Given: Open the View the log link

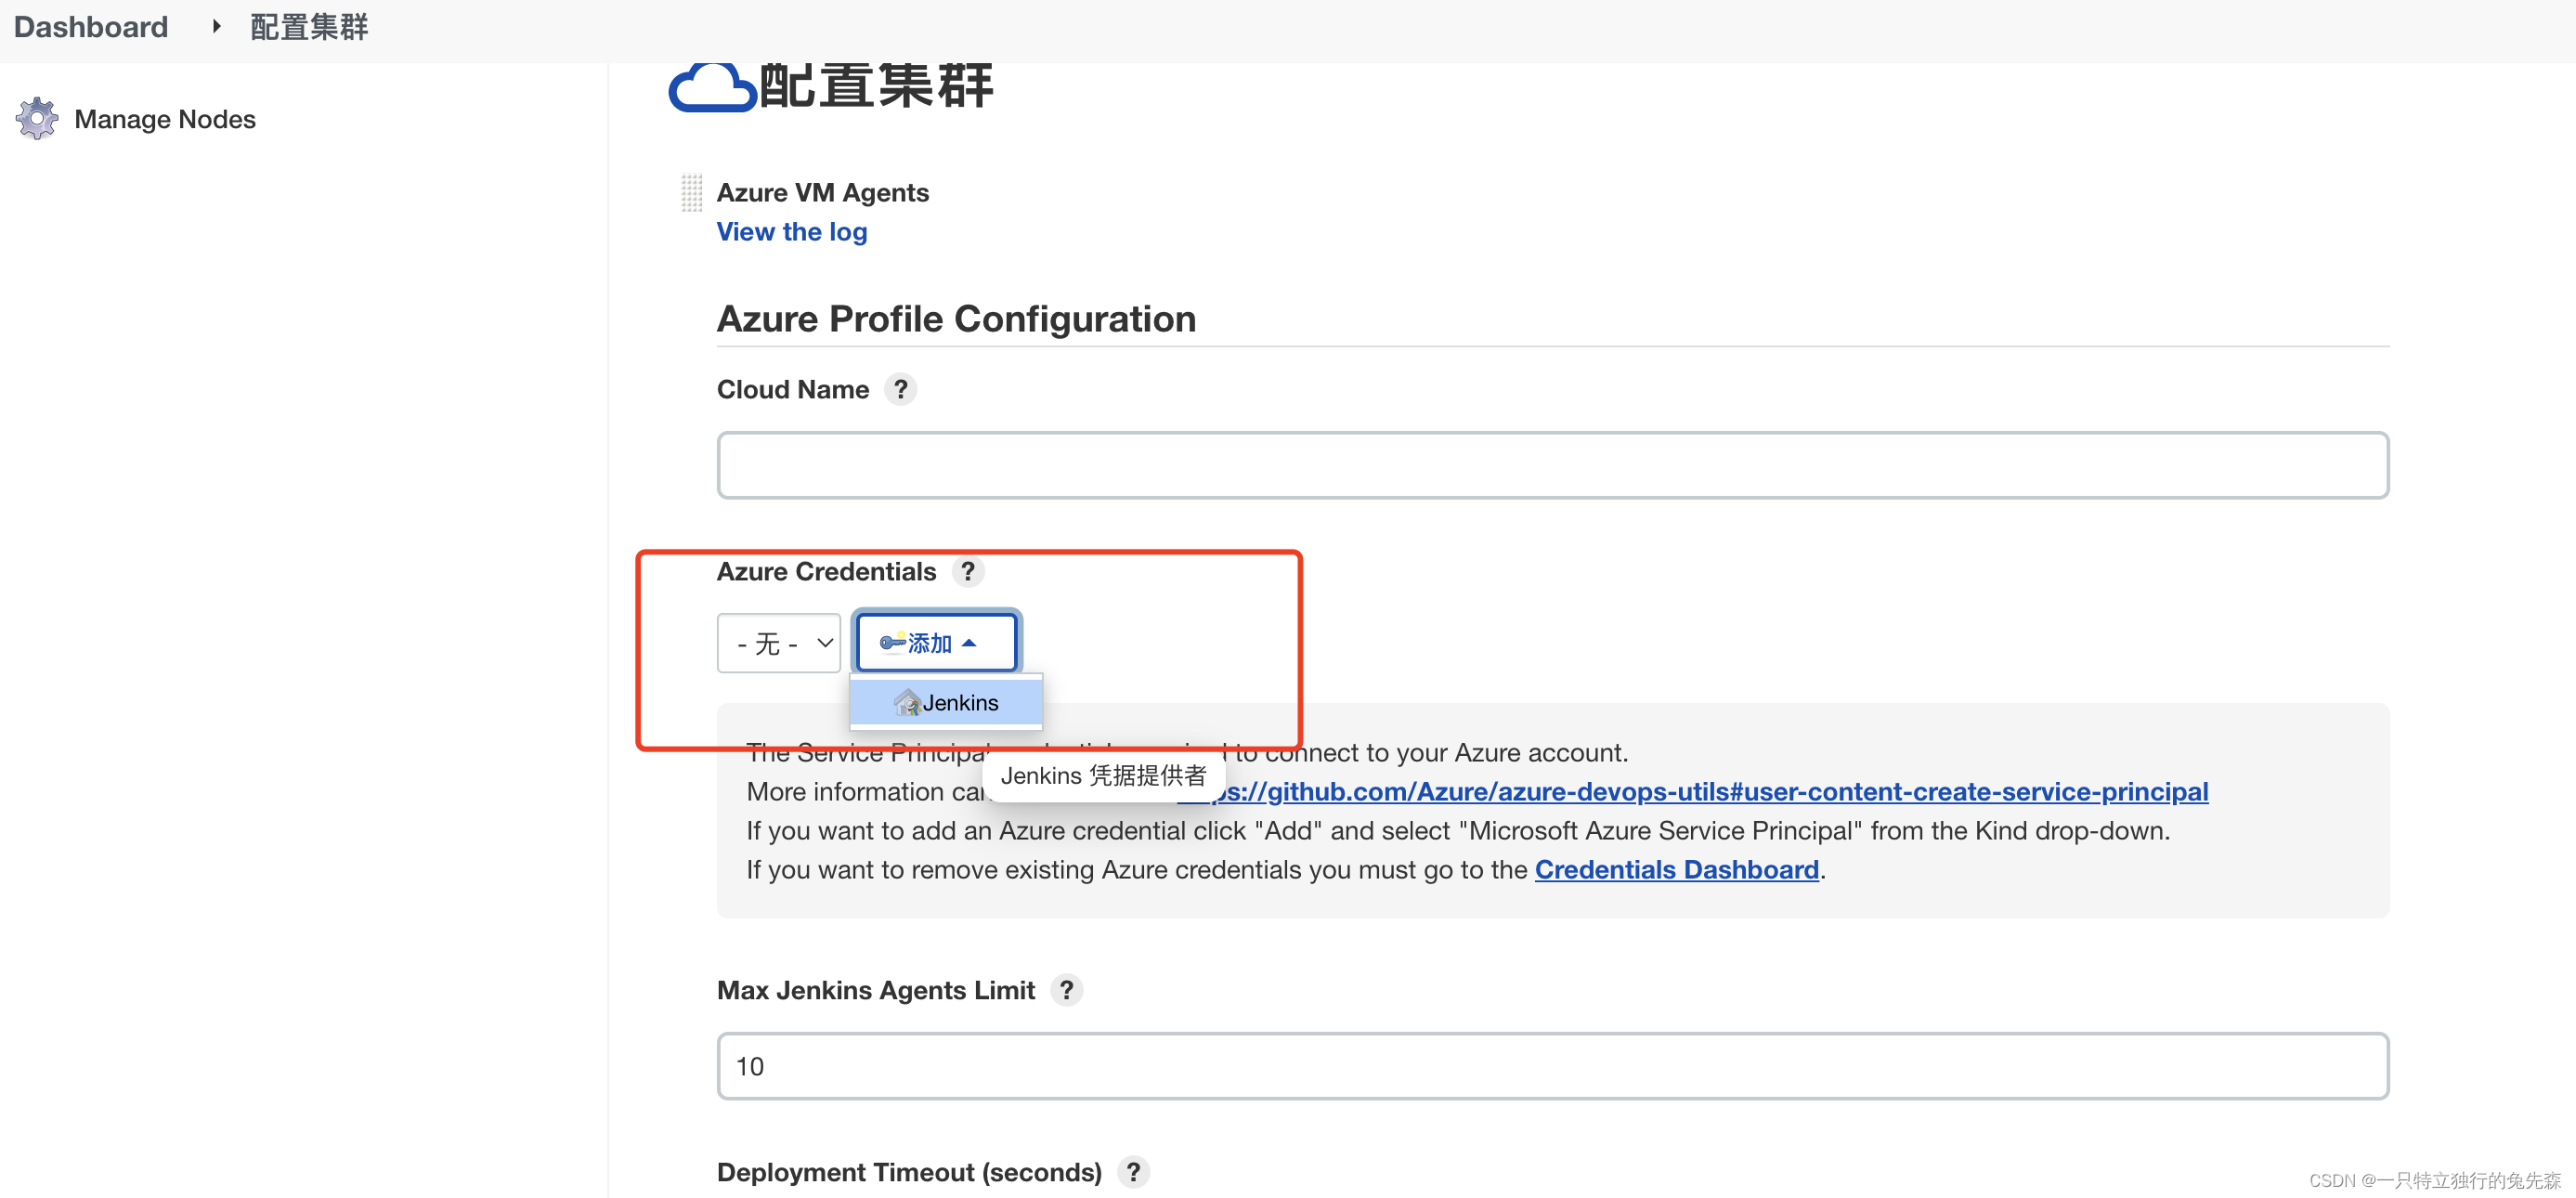Looking at the screenshot, I should [x=791, y=232].
